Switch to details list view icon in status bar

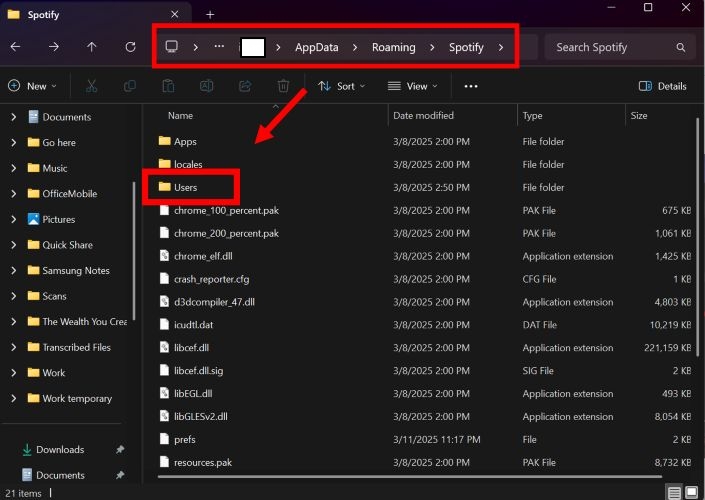674,493
